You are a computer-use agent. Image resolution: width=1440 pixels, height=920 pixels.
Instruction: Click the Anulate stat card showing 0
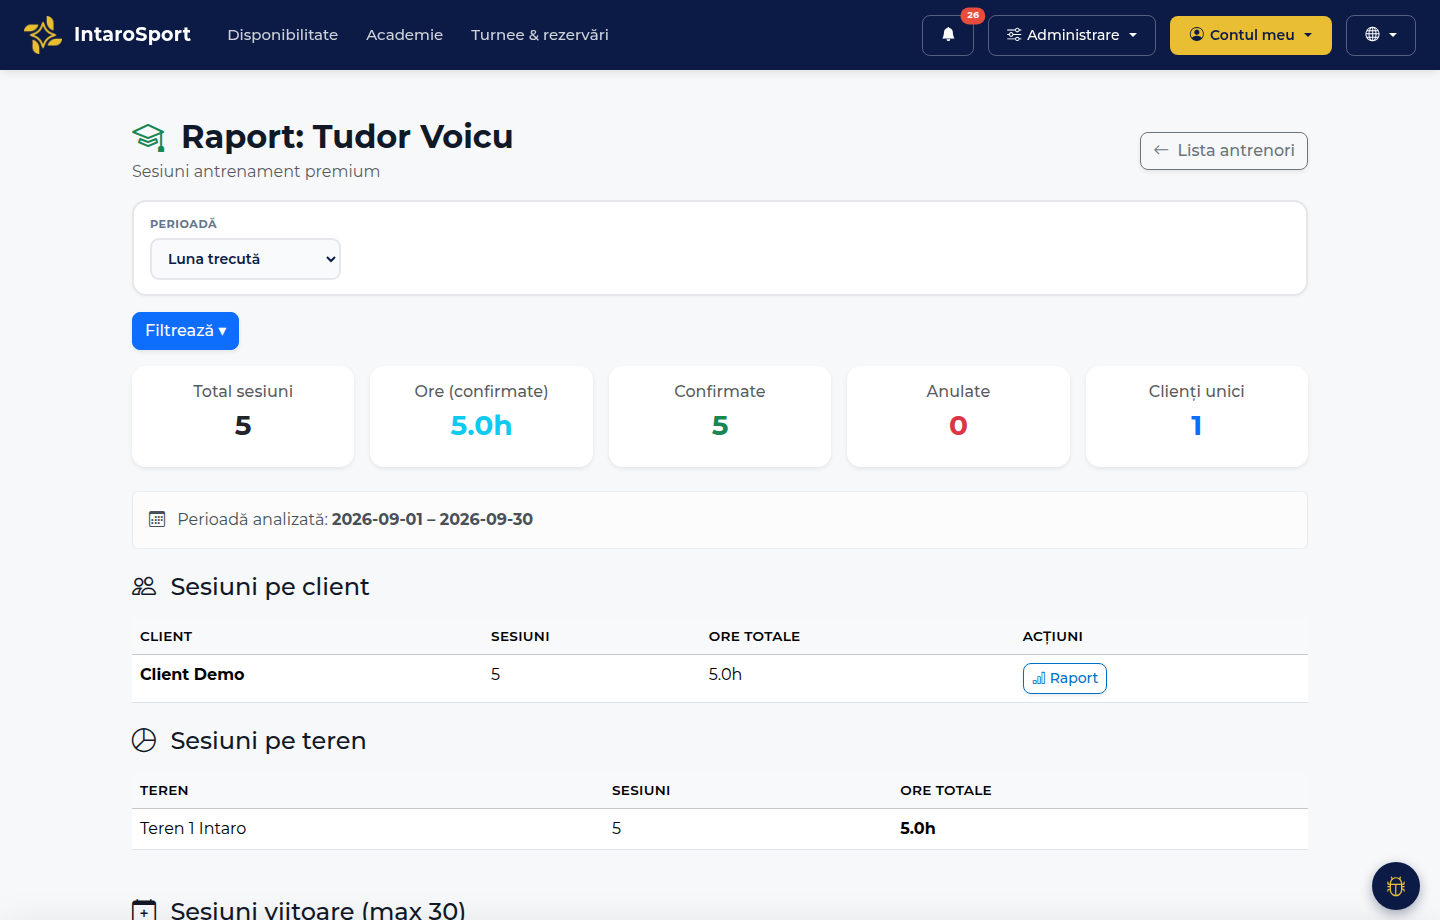pyautogui.click(x=958, y=416)
